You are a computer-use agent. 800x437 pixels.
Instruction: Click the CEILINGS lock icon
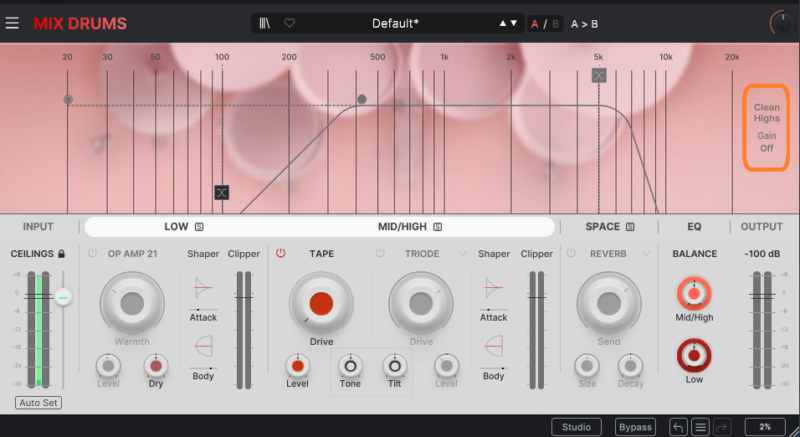click(x=63, y=254)
